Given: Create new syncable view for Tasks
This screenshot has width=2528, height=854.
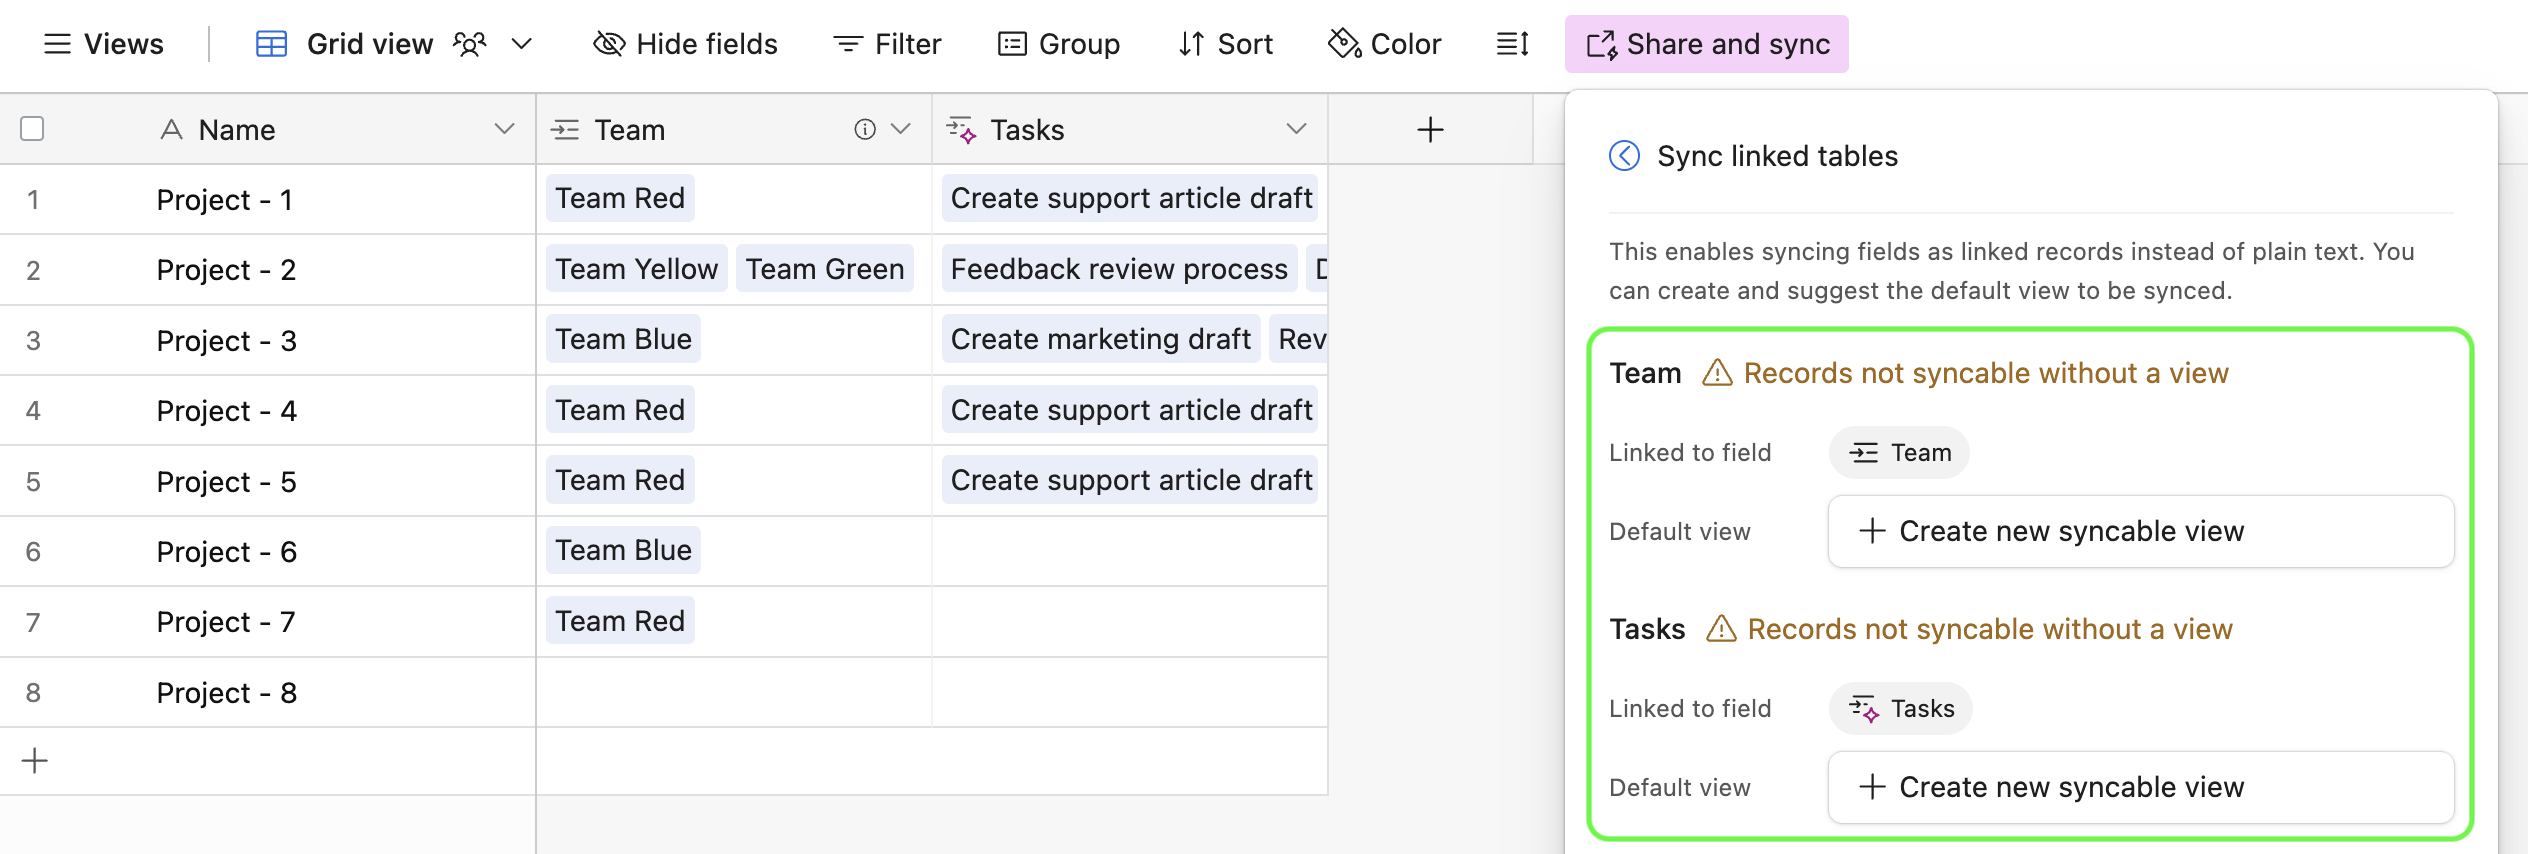Looking at the screenshot, I should 2141,788.
